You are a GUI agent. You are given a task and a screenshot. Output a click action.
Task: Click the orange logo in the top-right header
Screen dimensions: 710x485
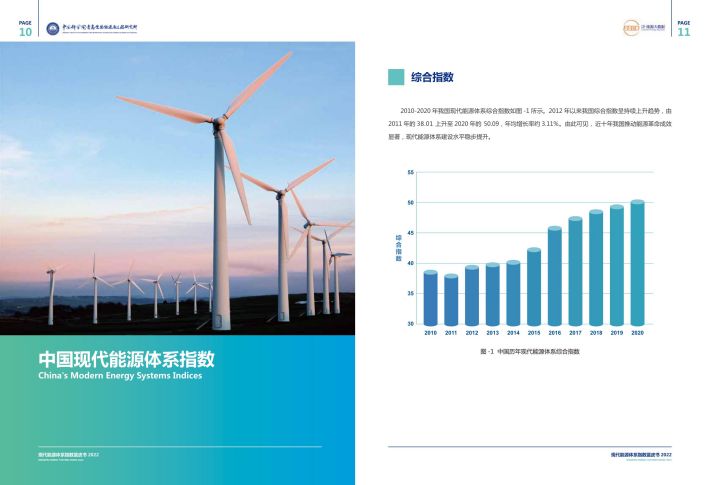tap(641, 28)
